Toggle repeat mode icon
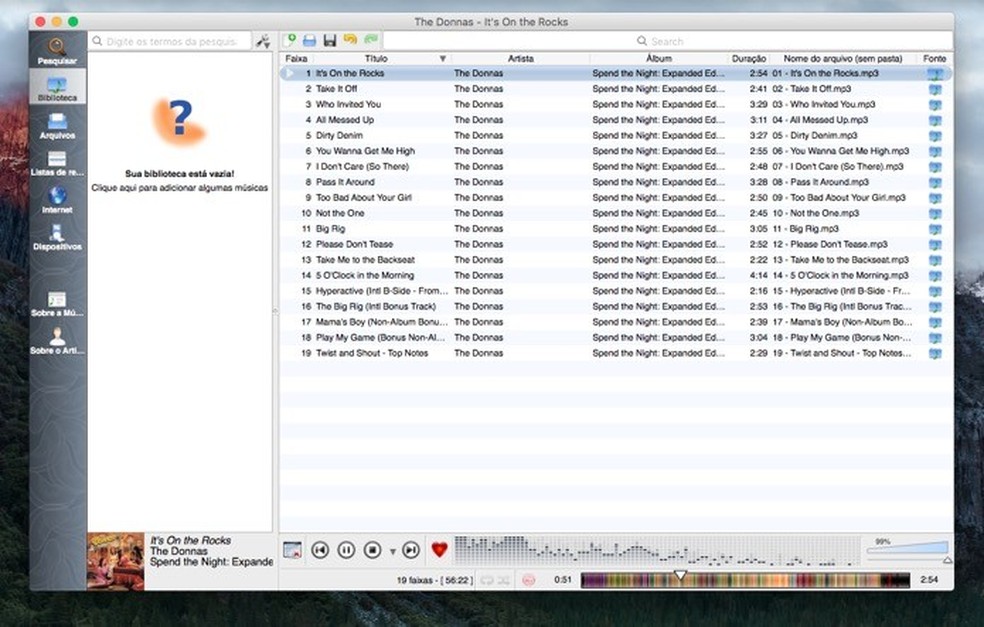 click(486, 581)
